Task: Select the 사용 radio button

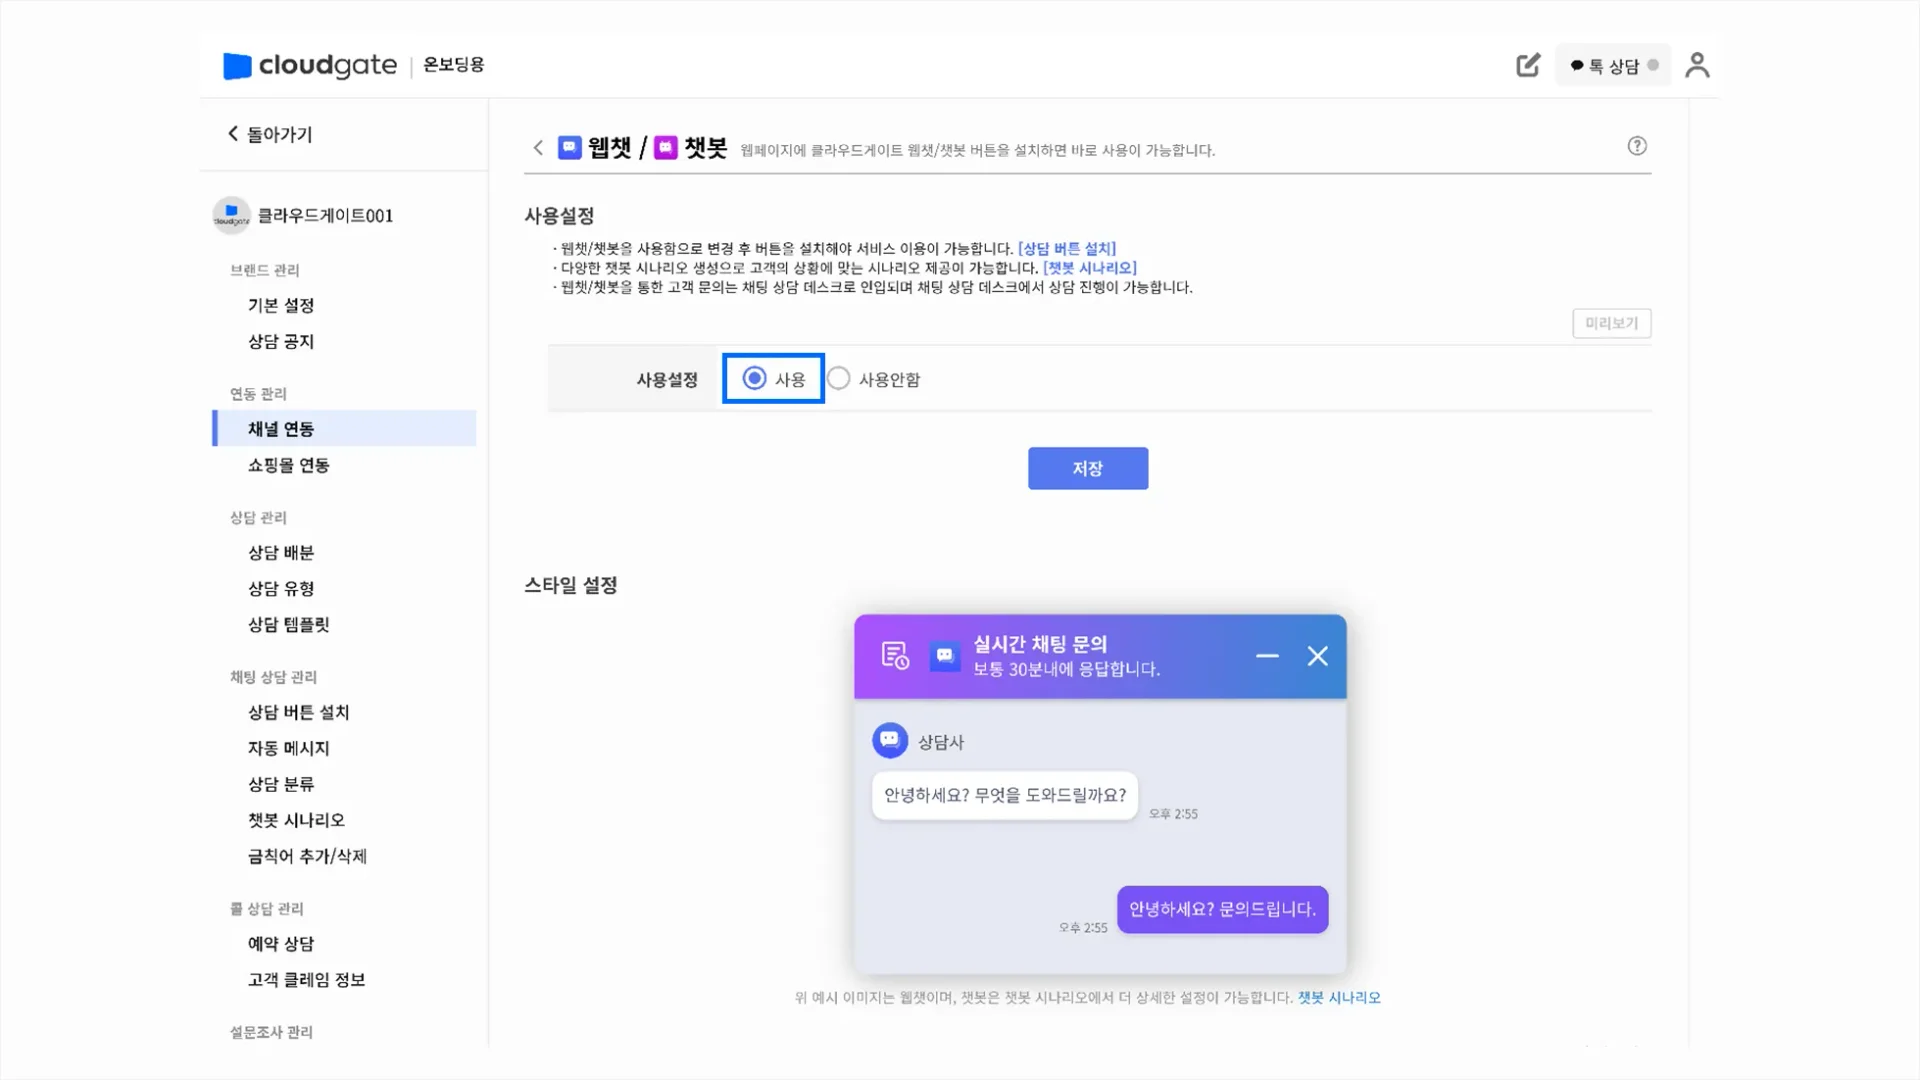Action: [x=755, y=378]
